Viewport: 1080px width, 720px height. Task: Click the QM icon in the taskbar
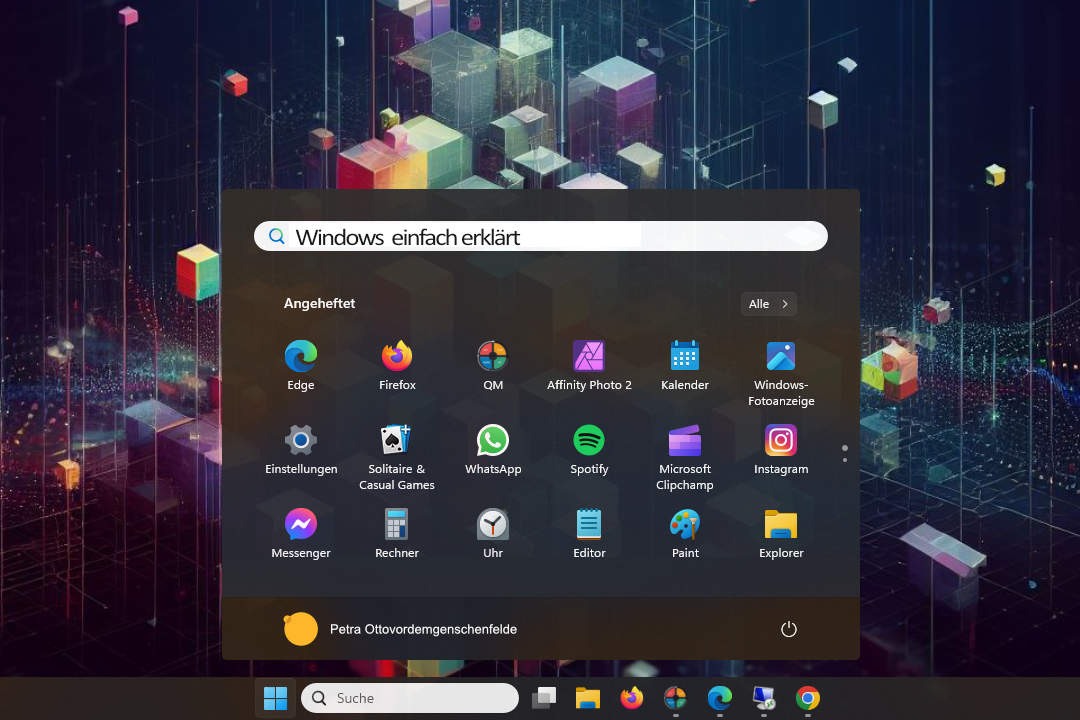point(675,699)
